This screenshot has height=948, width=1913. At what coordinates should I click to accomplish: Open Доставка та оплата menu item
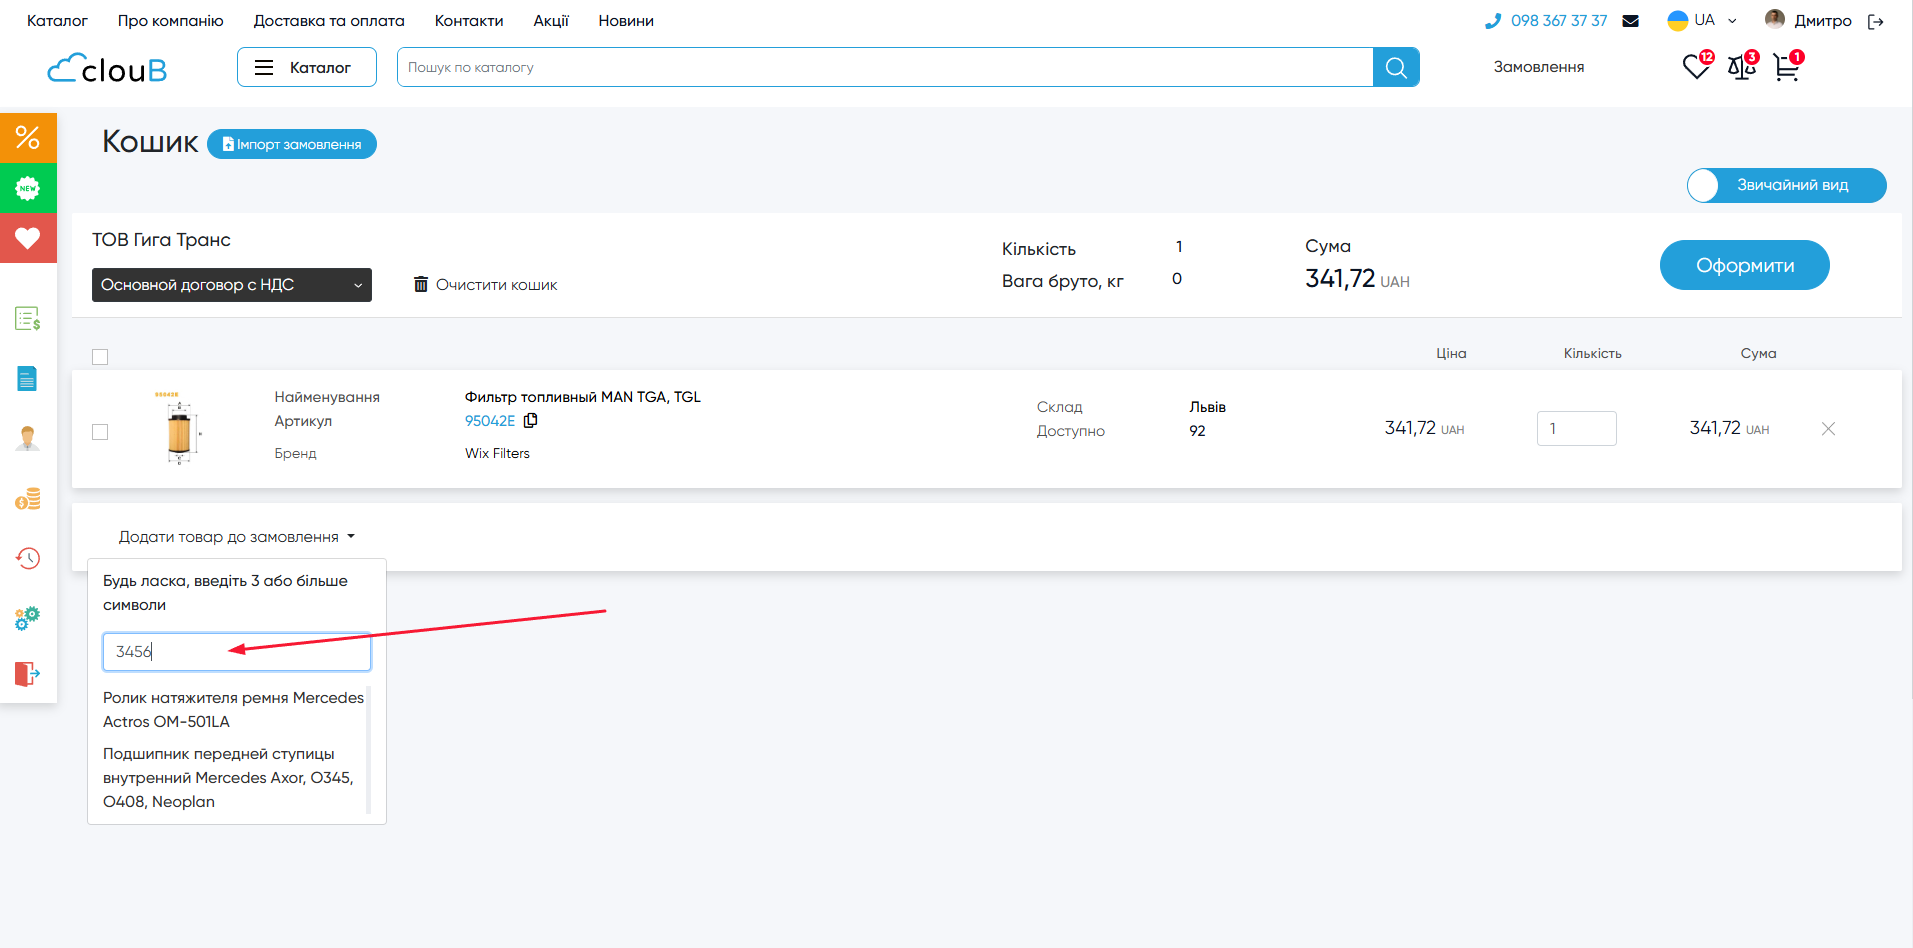[329, 21]
